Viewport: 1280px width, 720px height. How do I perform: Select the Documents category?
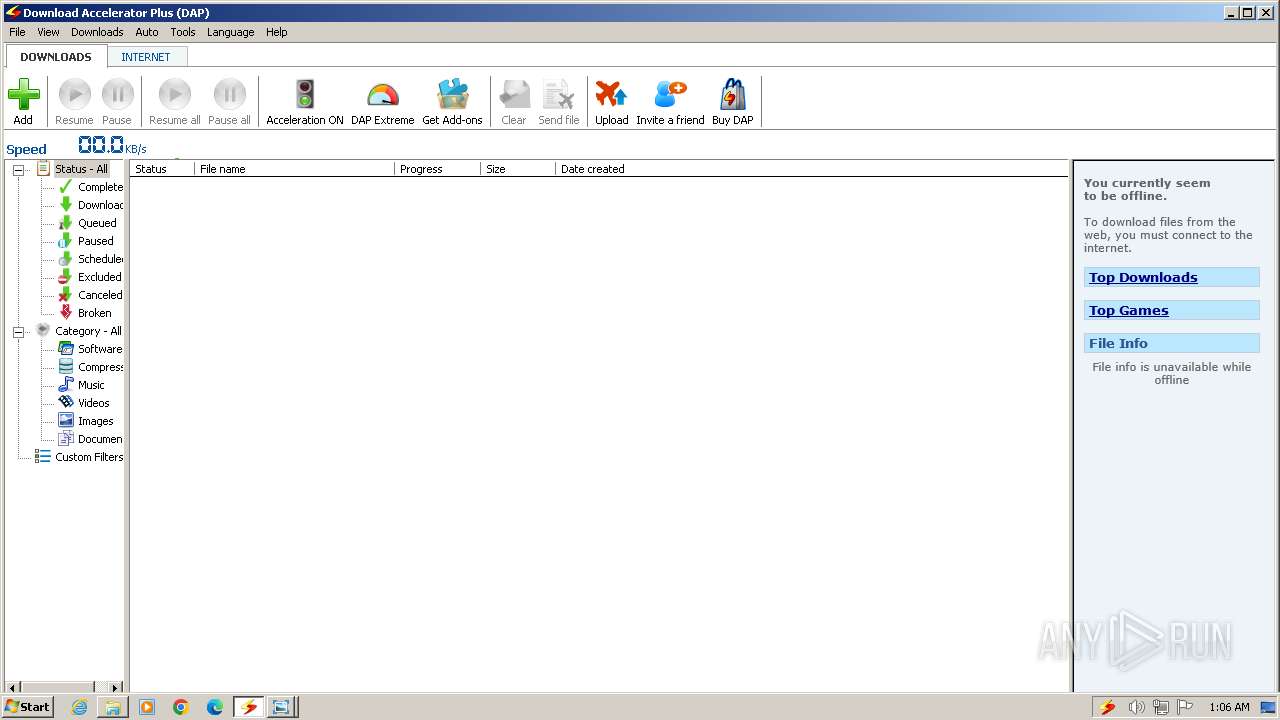100,439
